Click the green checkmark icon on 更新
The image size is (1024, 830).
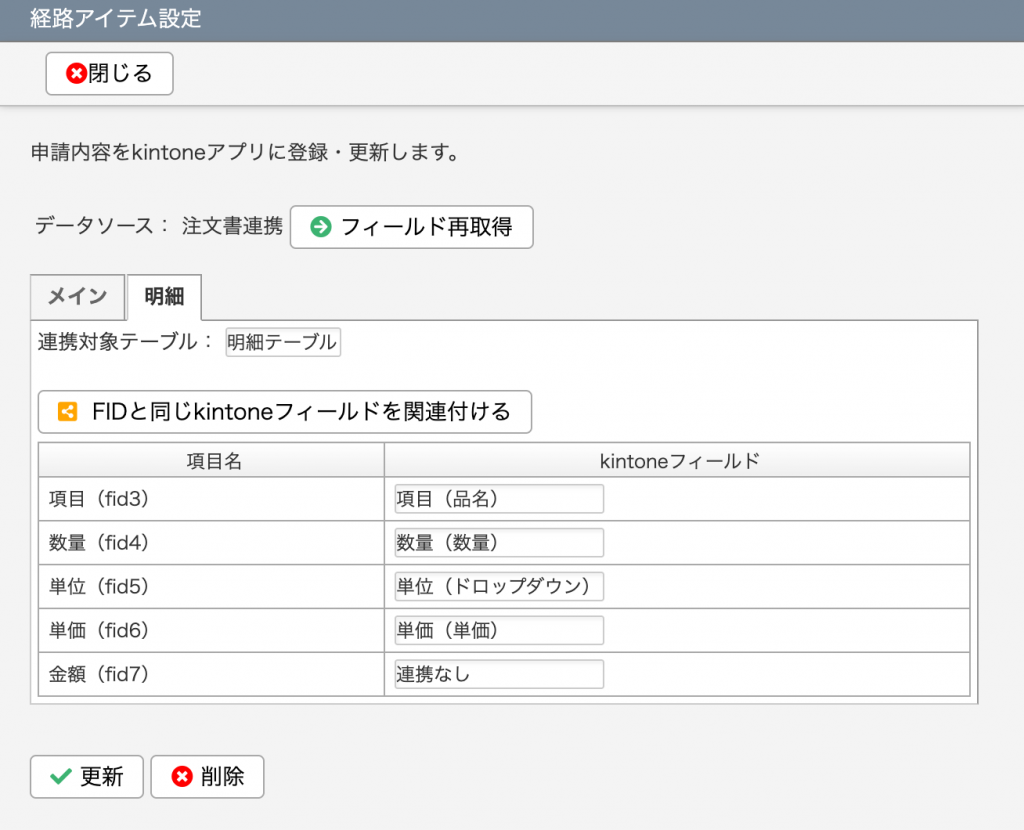[61, 776]
